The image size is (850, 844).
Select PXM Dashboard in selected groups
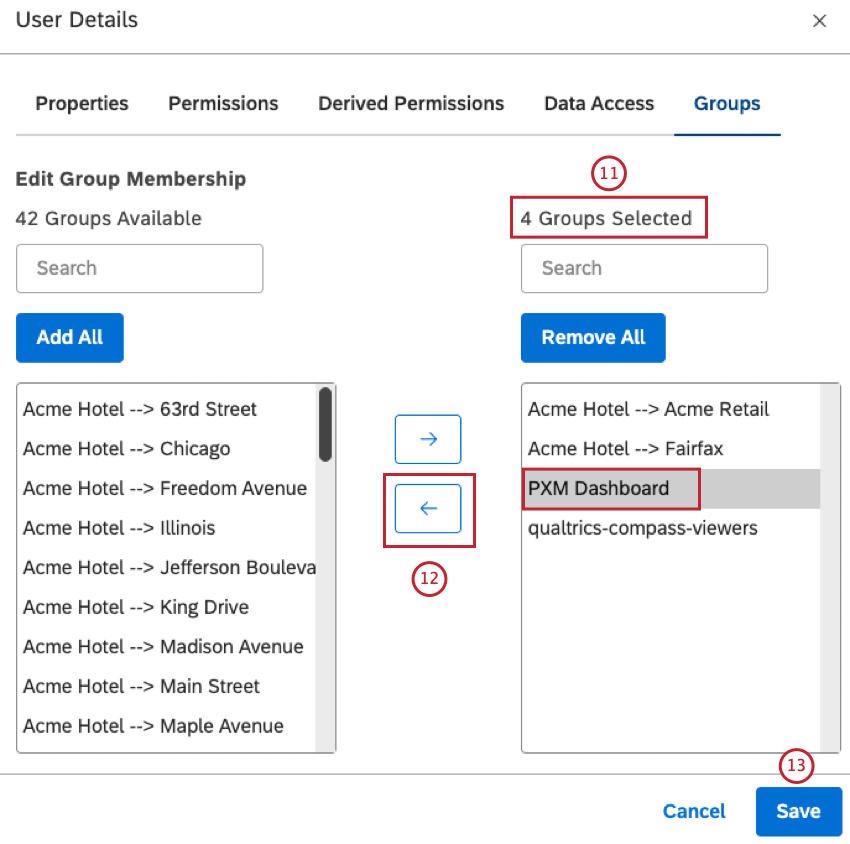pos(610,488)
